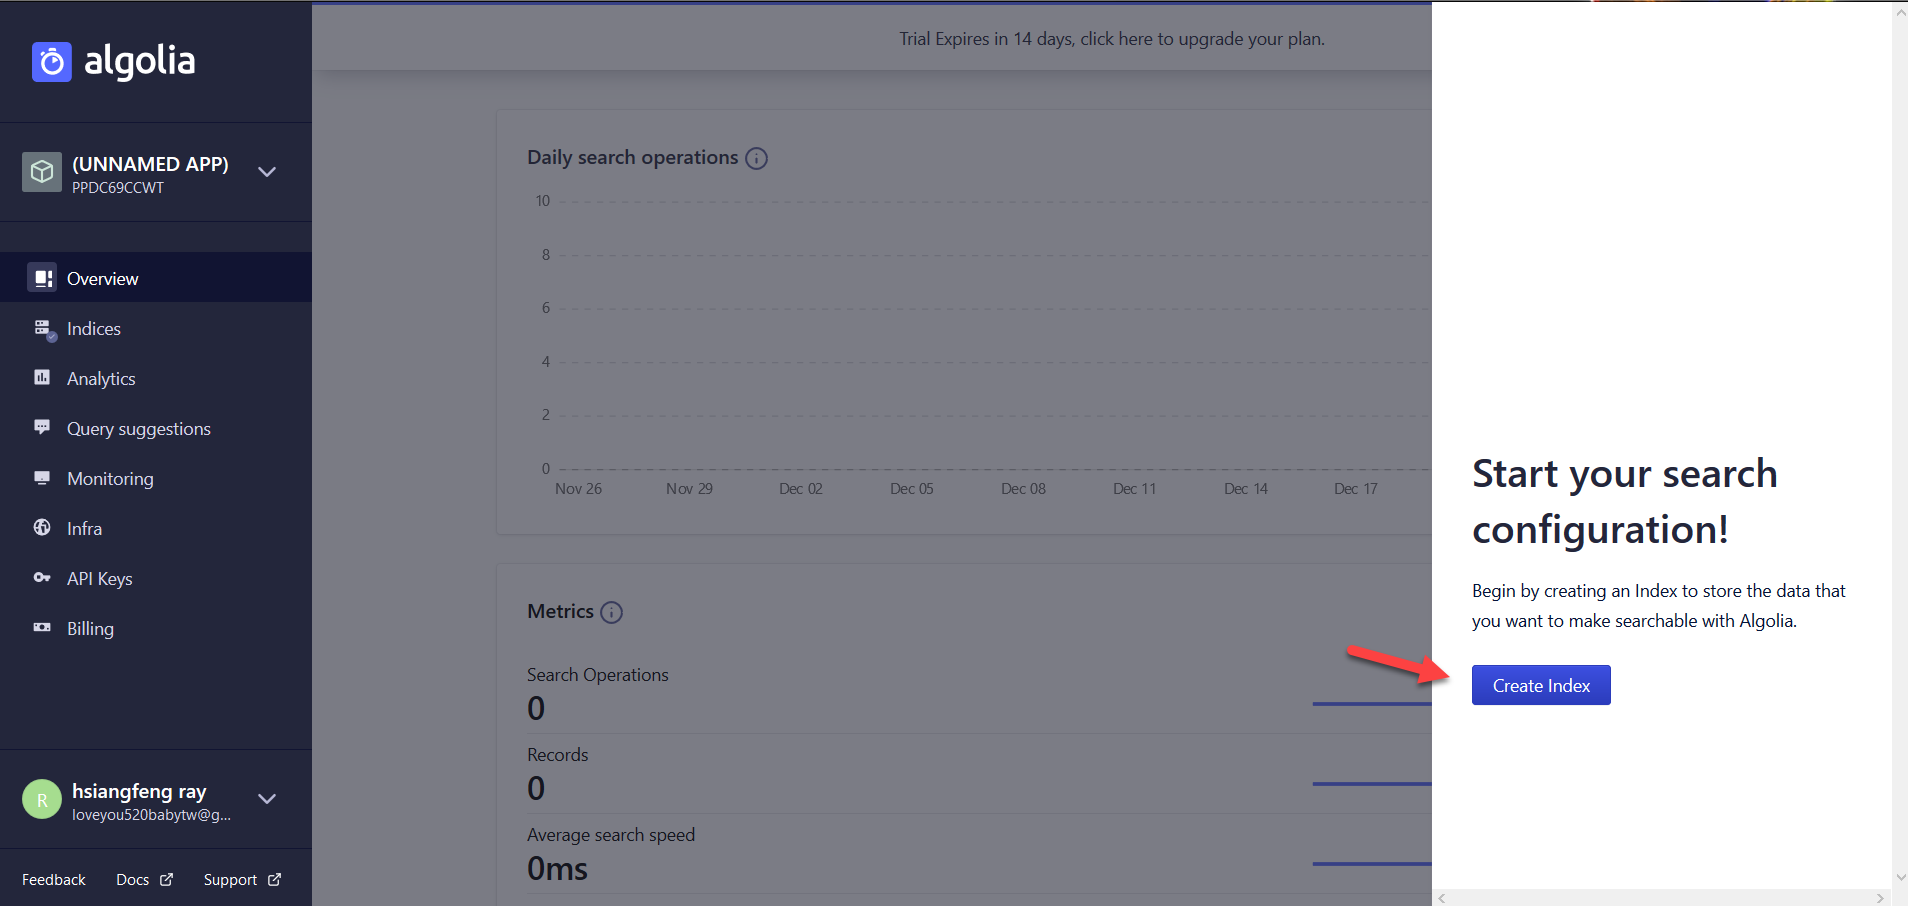The width and height of the screenshot is (1908, 906).
Task: Click the Overview dashboard icon
Action: (42, 278)
